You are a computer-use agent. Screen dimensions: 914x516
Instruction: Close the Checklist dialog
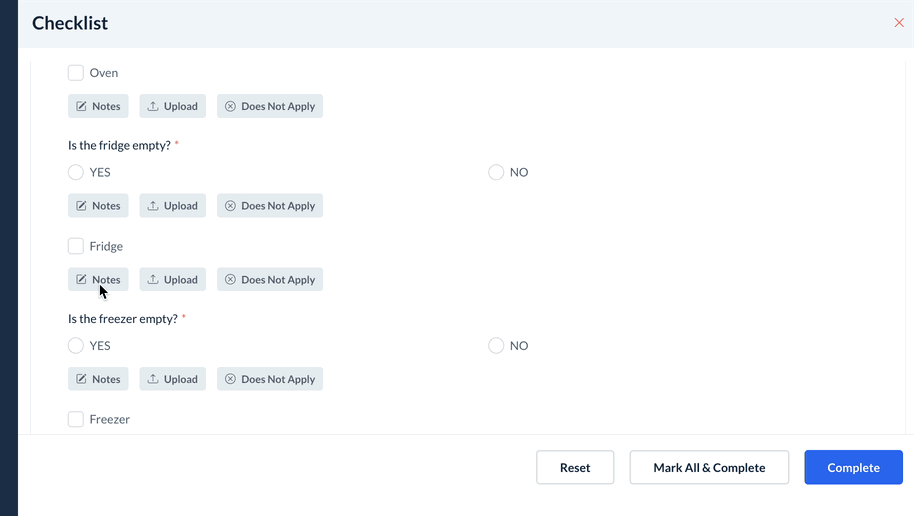[899, 23]
